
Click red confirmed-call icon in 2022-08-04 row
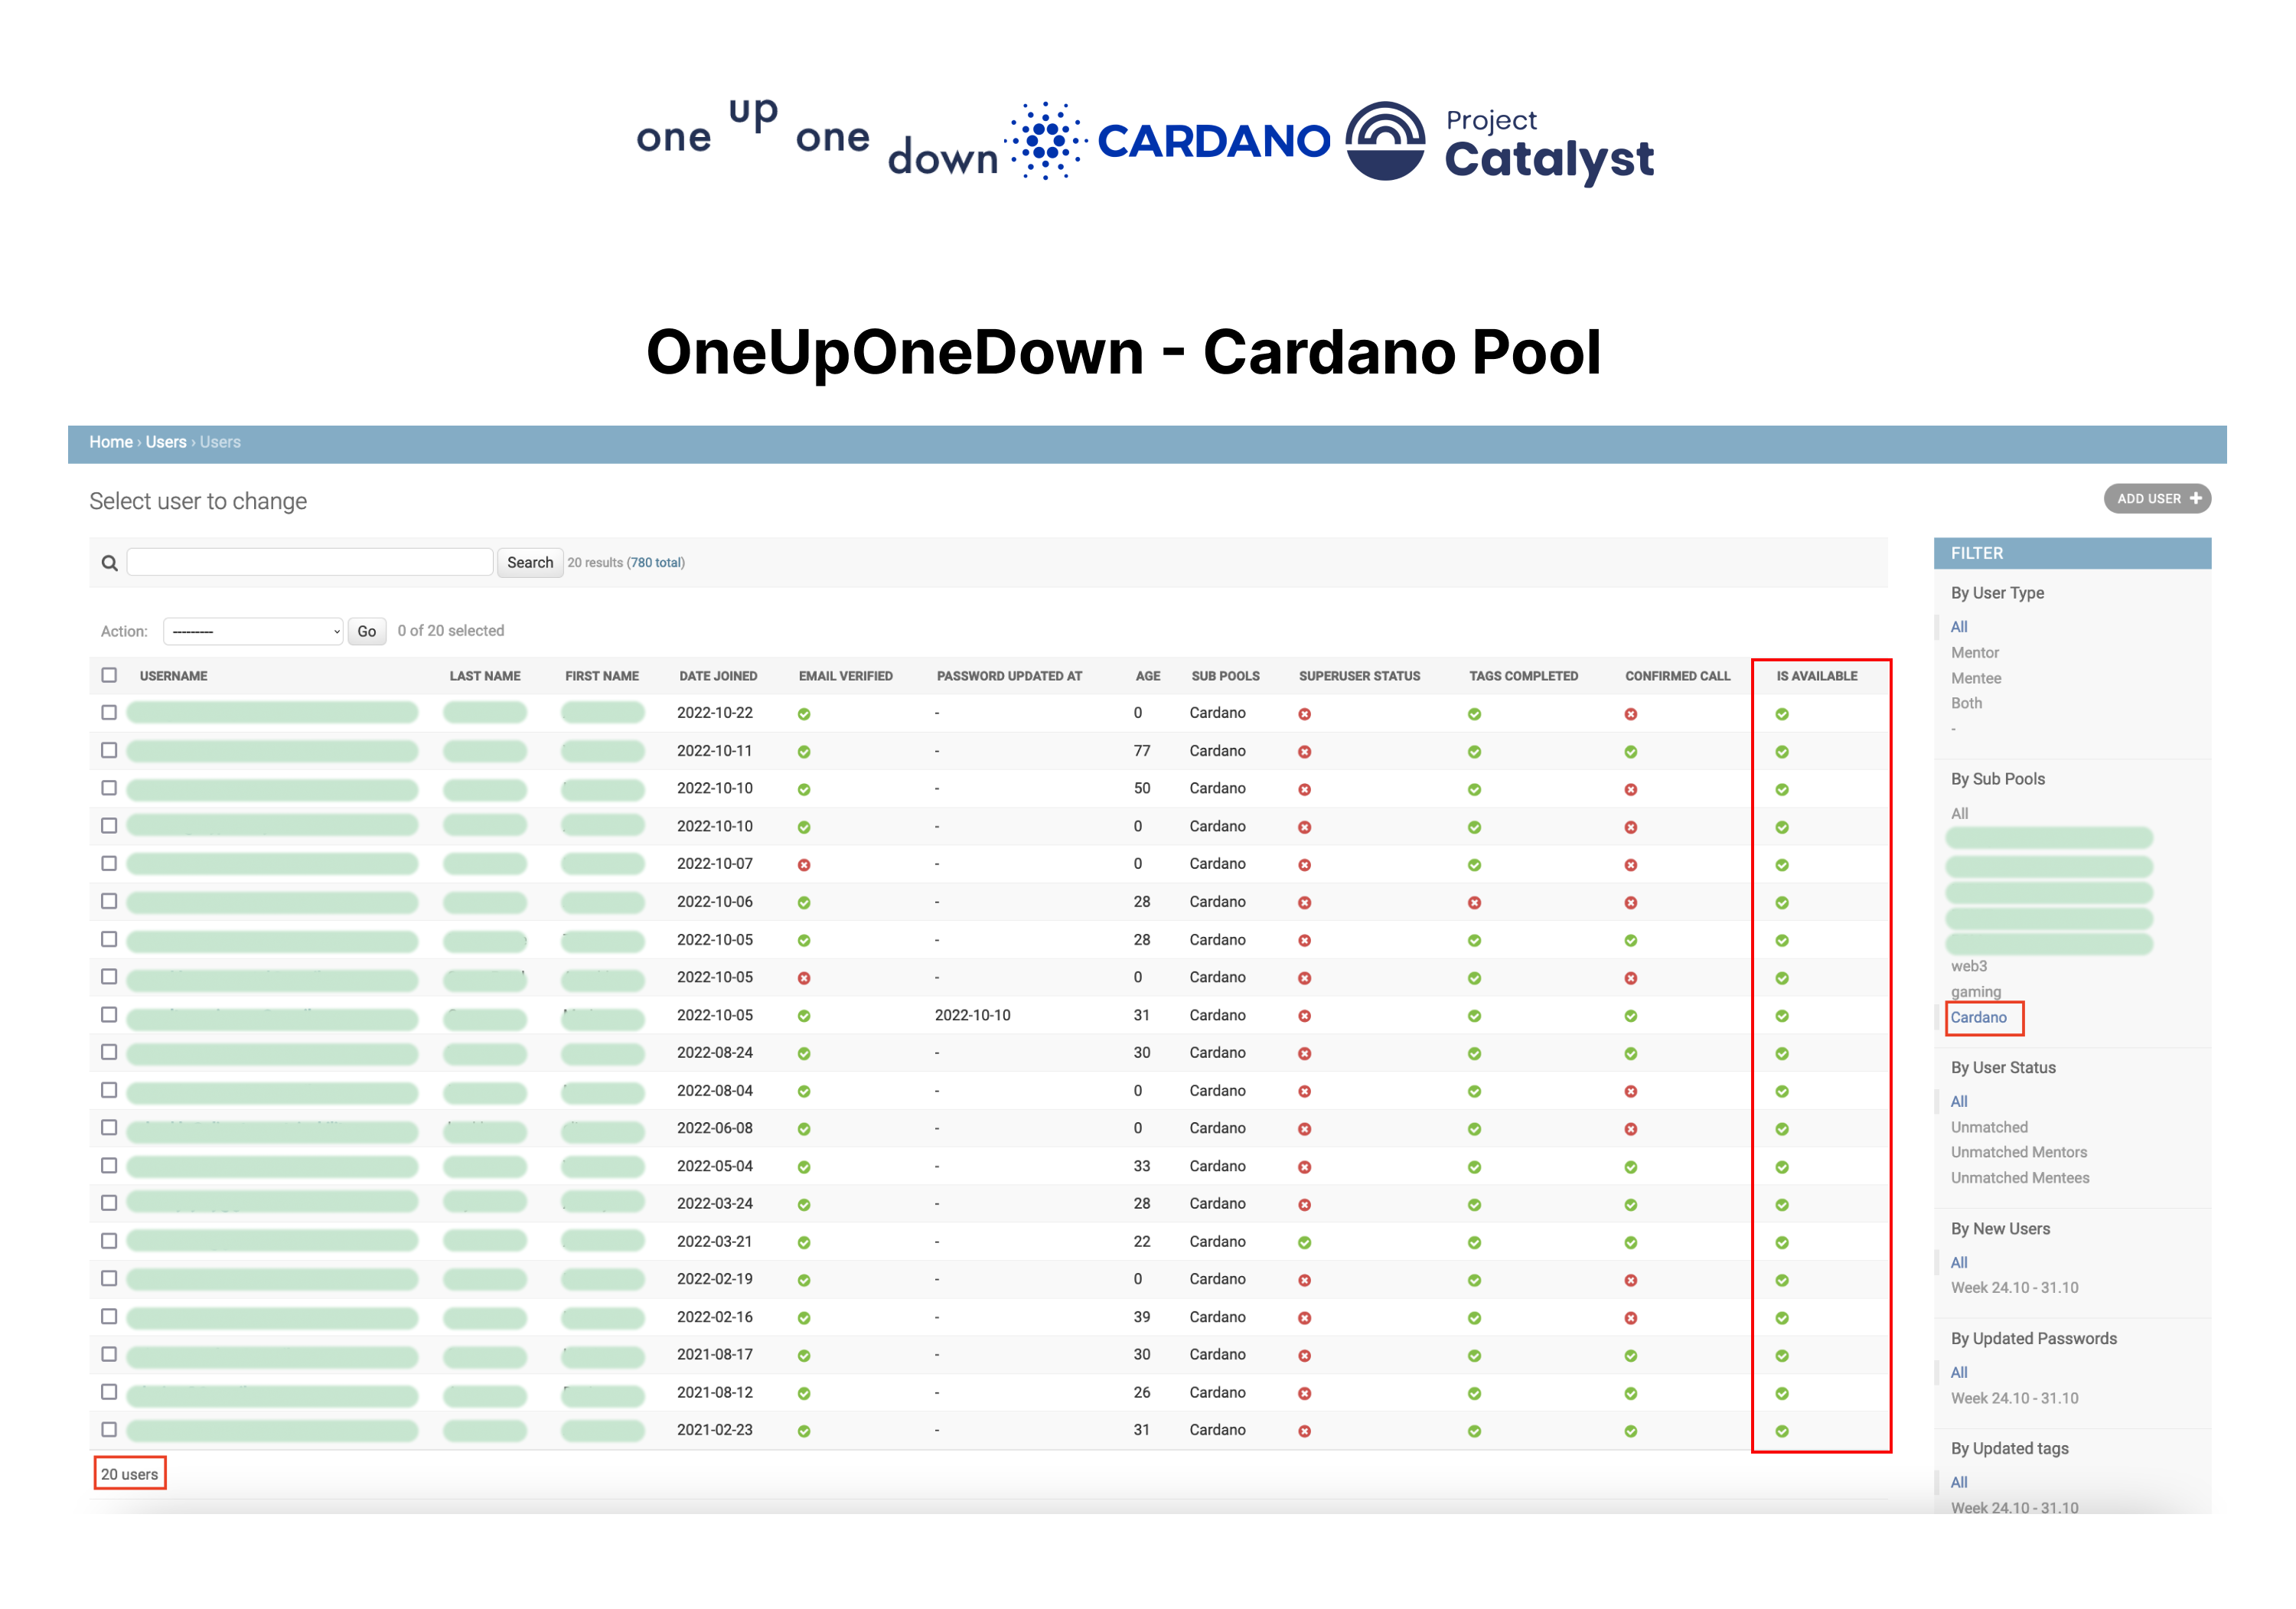[1631, 1091]
